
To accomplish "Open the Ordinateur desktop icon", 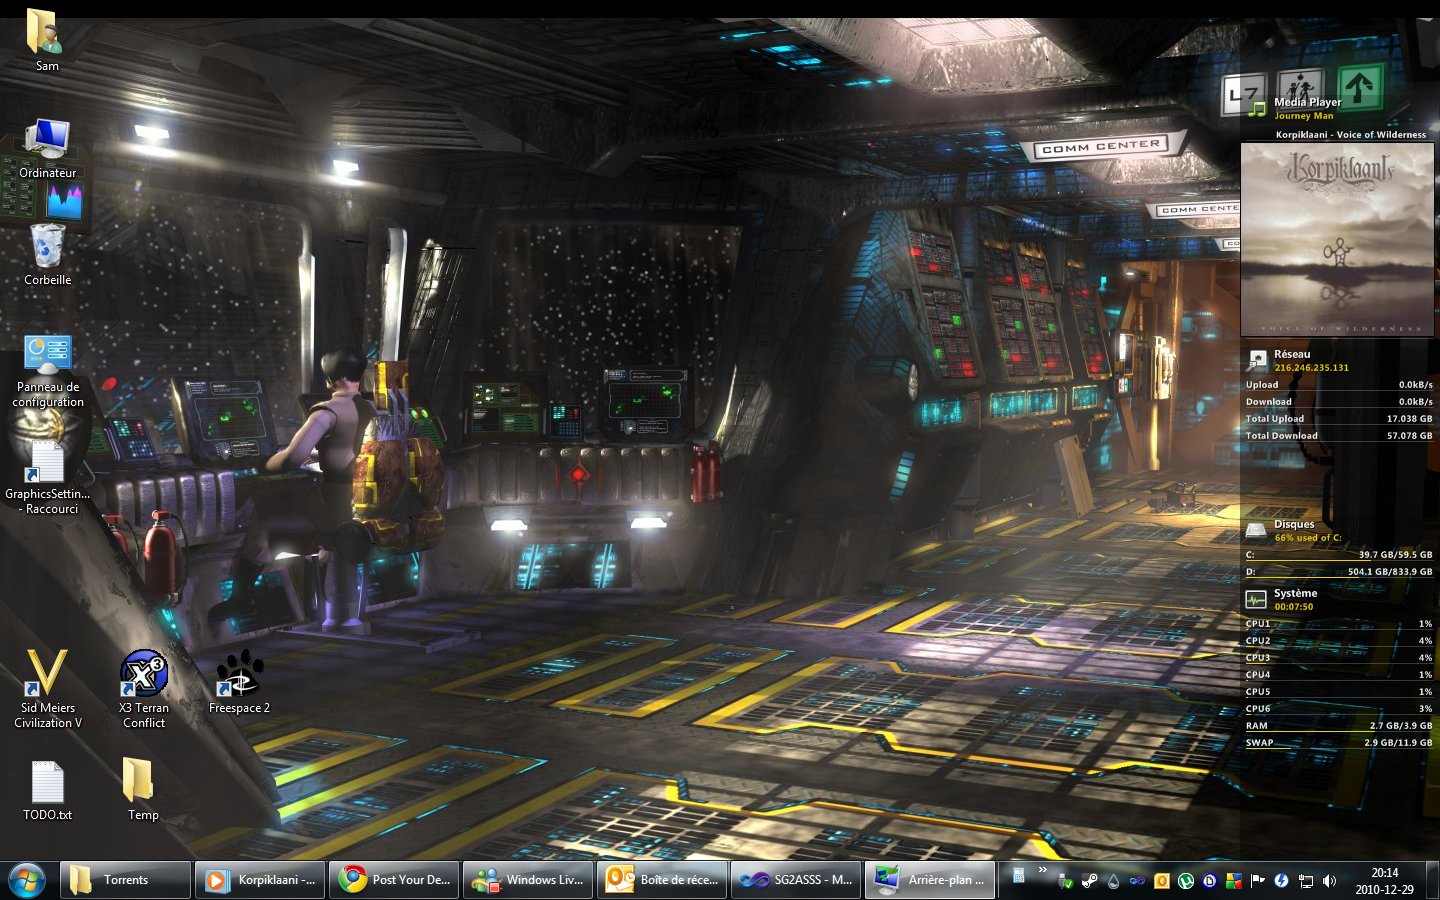I will (x=47, y=148).
